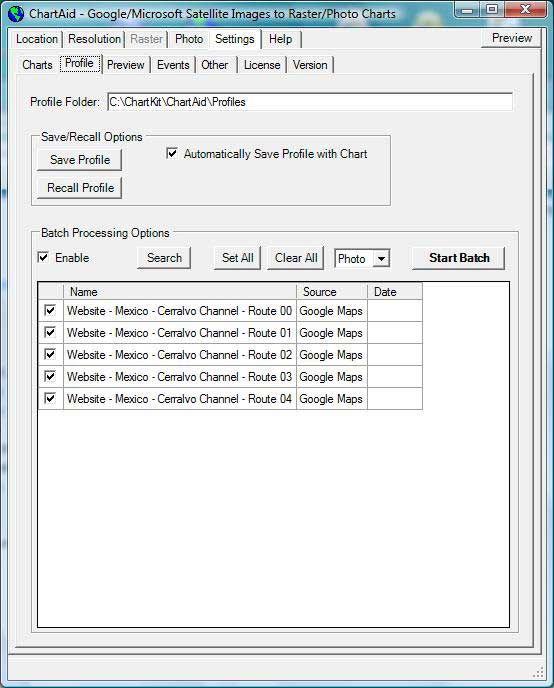
Task: Uncheck the Route 03 profile checkbox
Action: point(50,376)
